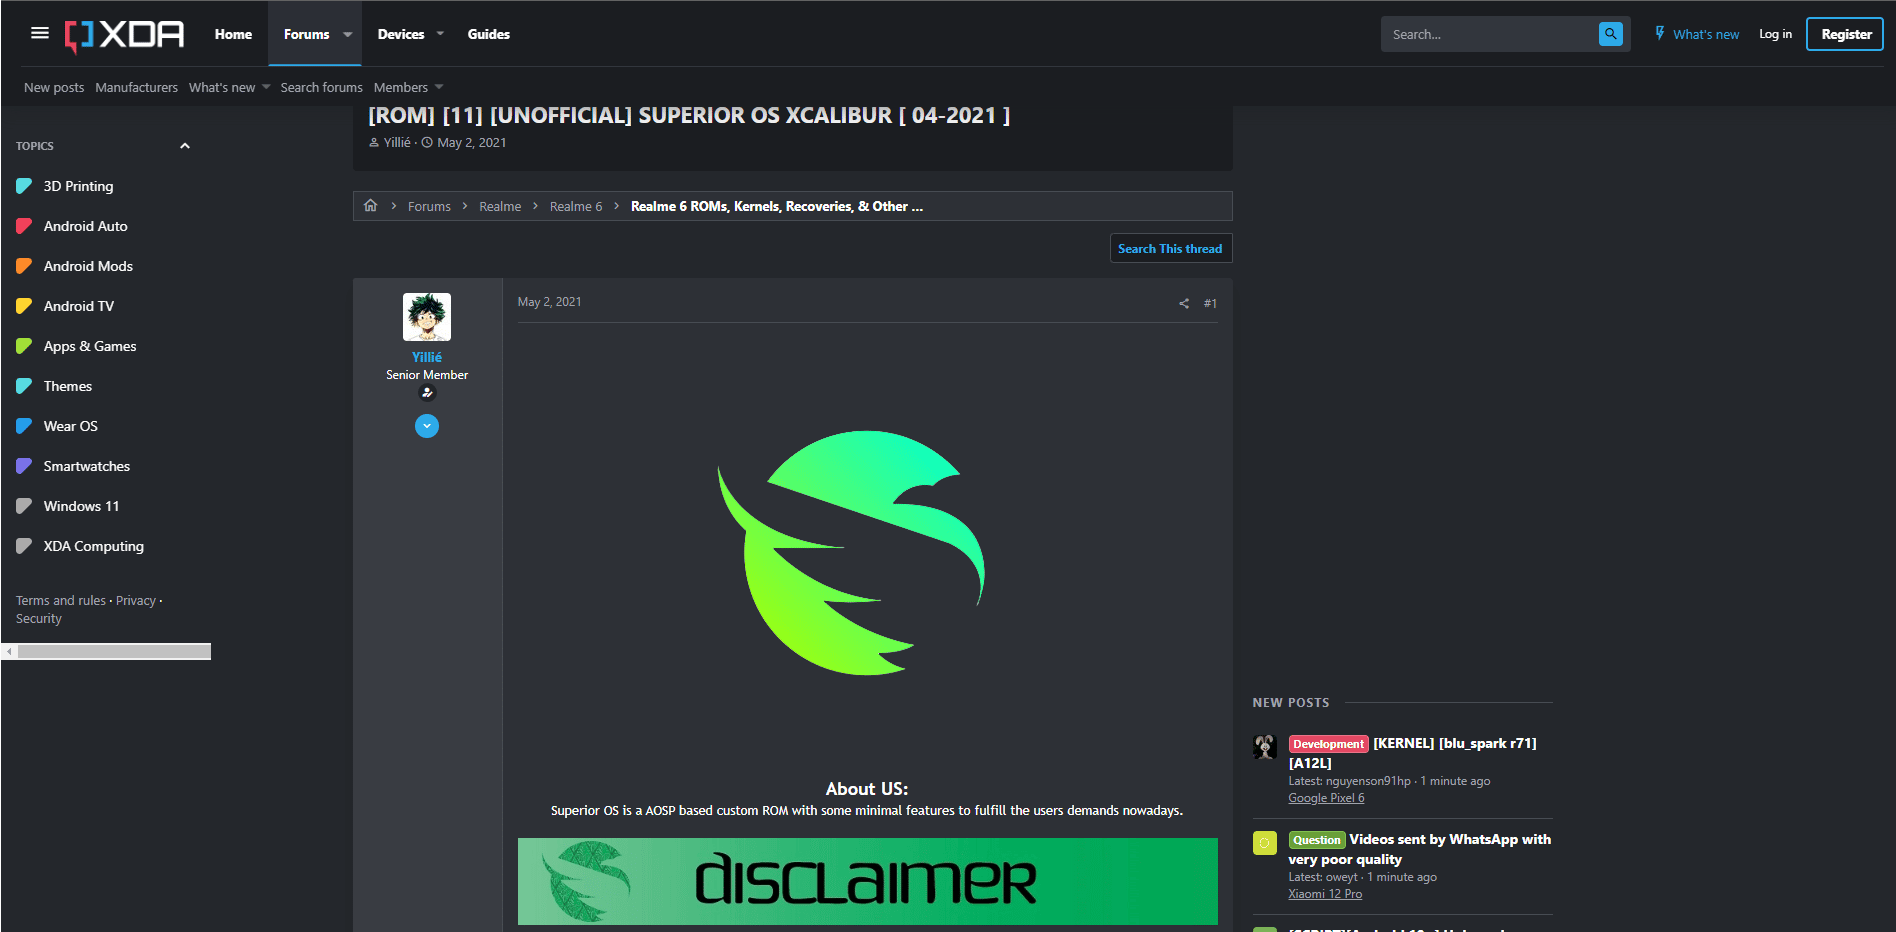The height and width of the screenshot is (932, 1896).
Task: Open the What's new sub-nav dropdown
Action: point(266,87)
